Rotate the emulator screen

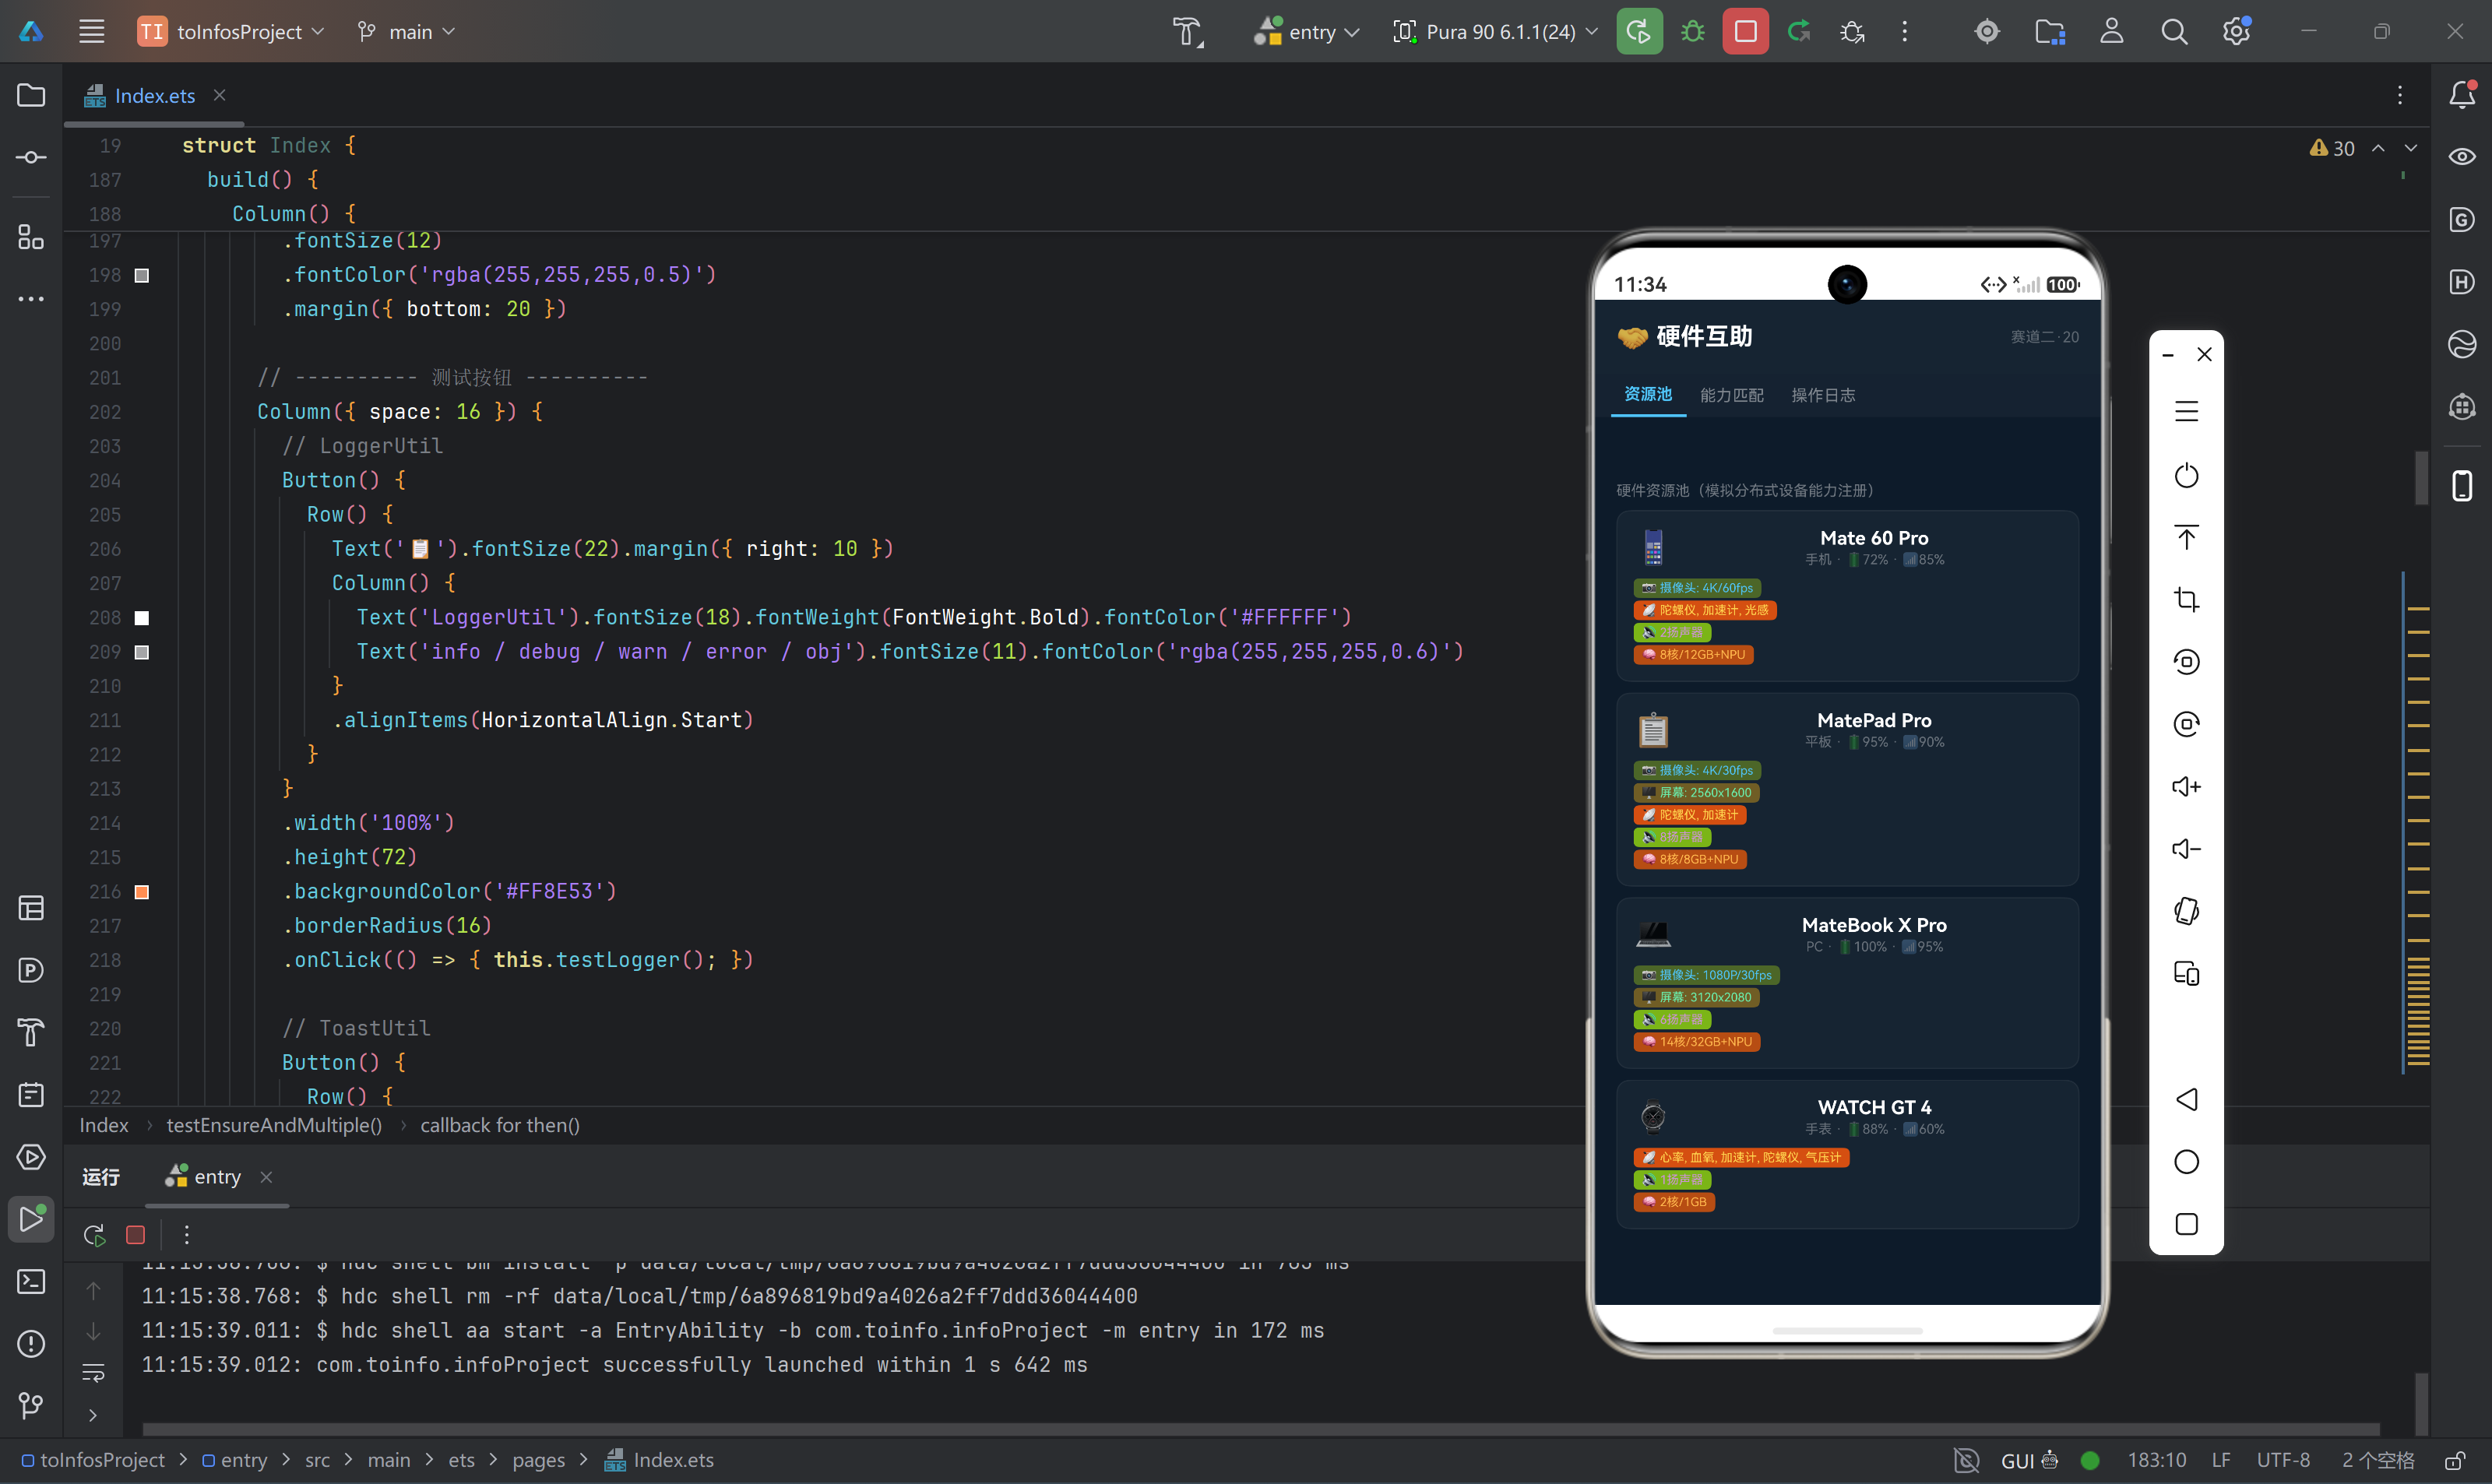point(2186,911)
